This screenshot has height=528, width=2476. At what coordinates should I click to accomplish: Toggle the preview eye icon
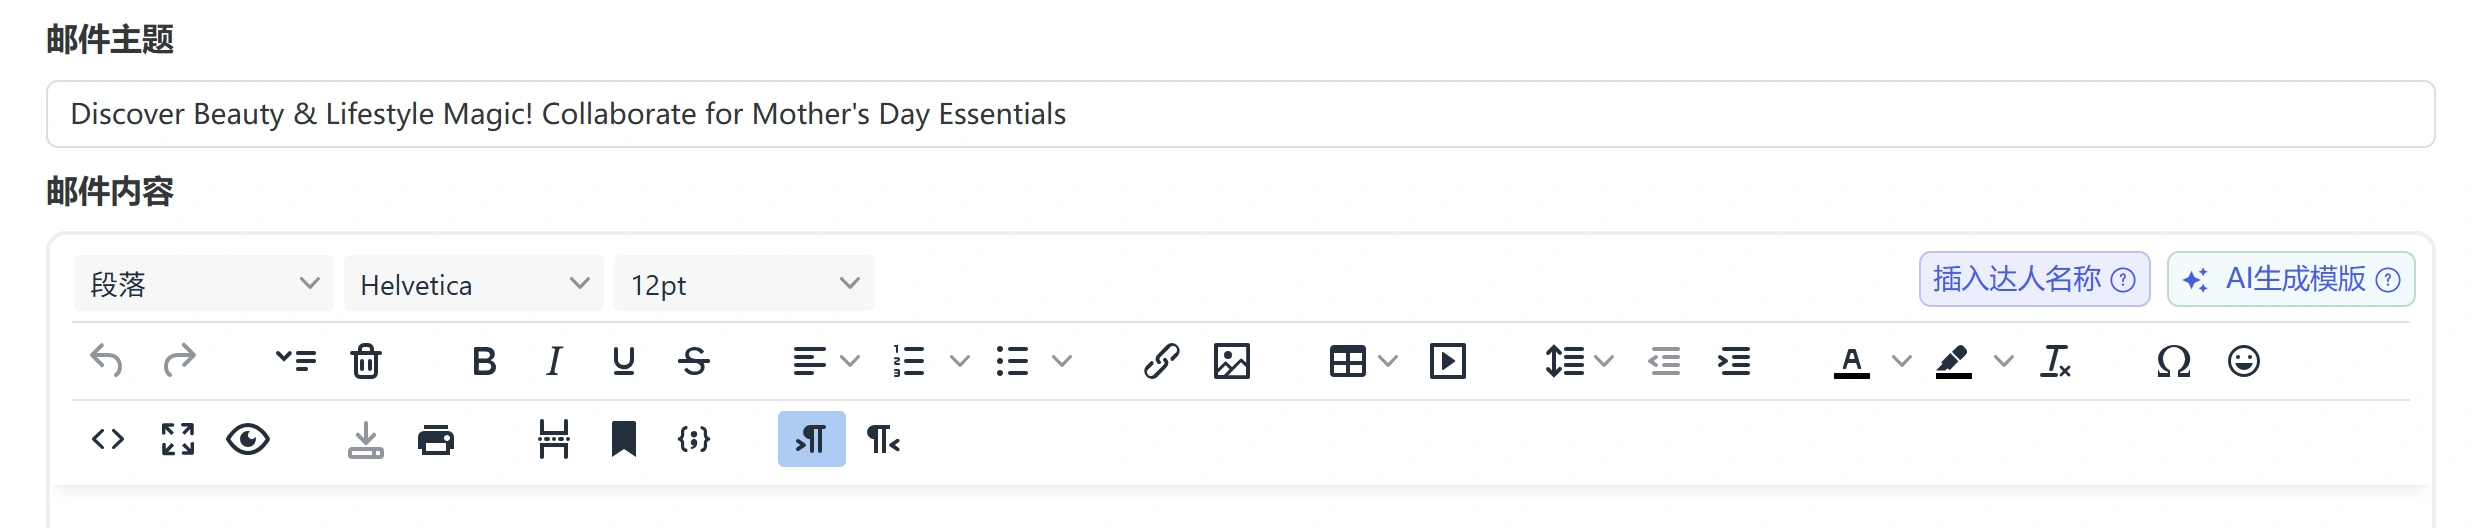click(x=248, y=439)
